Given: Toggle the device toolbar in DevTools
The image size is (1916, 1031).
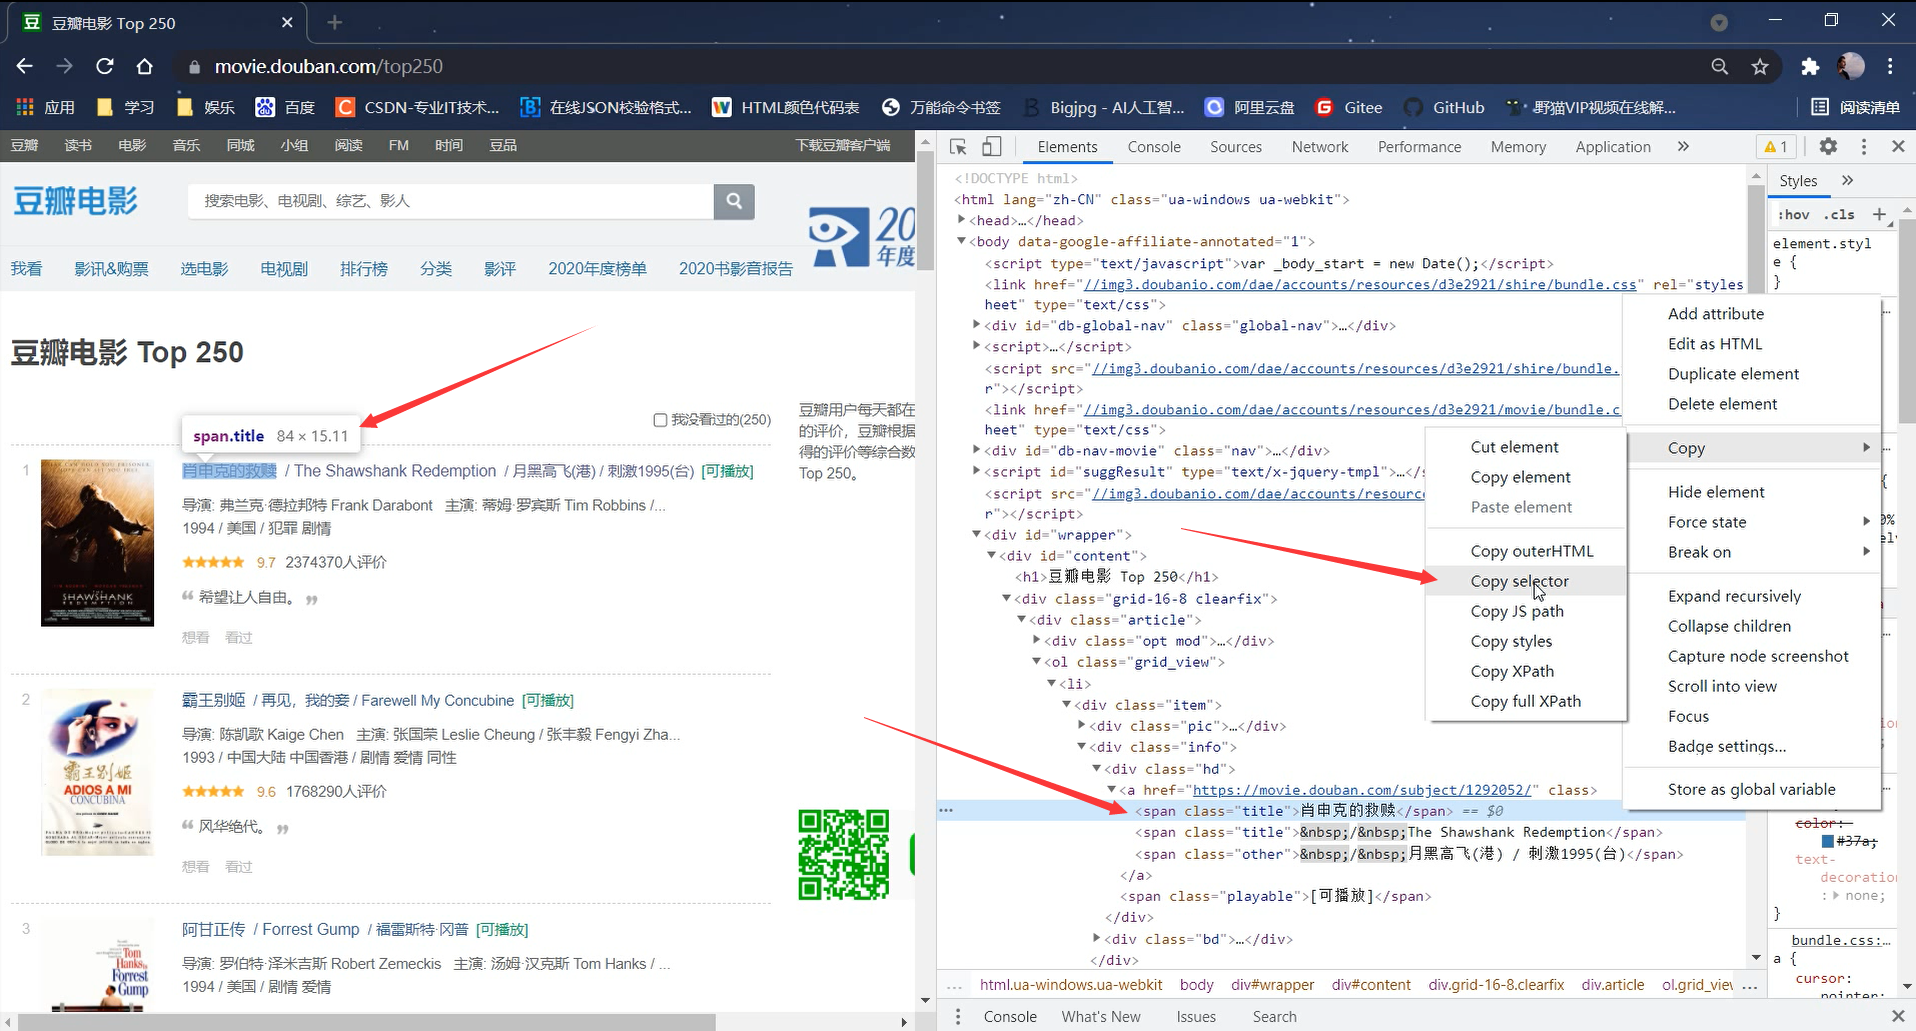Looking at the screenshot, I should [x=991, y=146].
